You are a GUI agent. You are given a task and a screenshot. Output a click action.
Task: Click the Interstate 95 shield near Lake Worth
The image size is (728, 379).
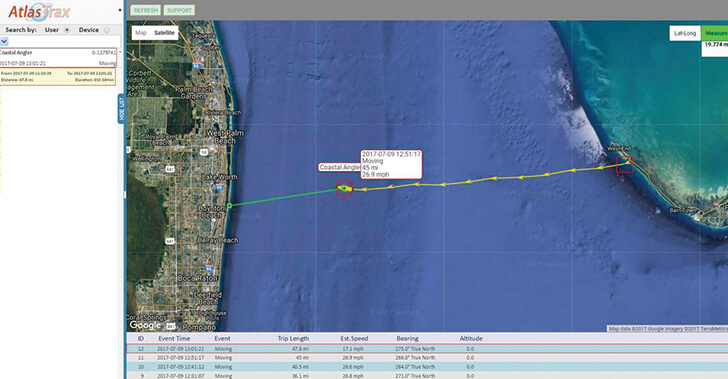click(219, 188)
